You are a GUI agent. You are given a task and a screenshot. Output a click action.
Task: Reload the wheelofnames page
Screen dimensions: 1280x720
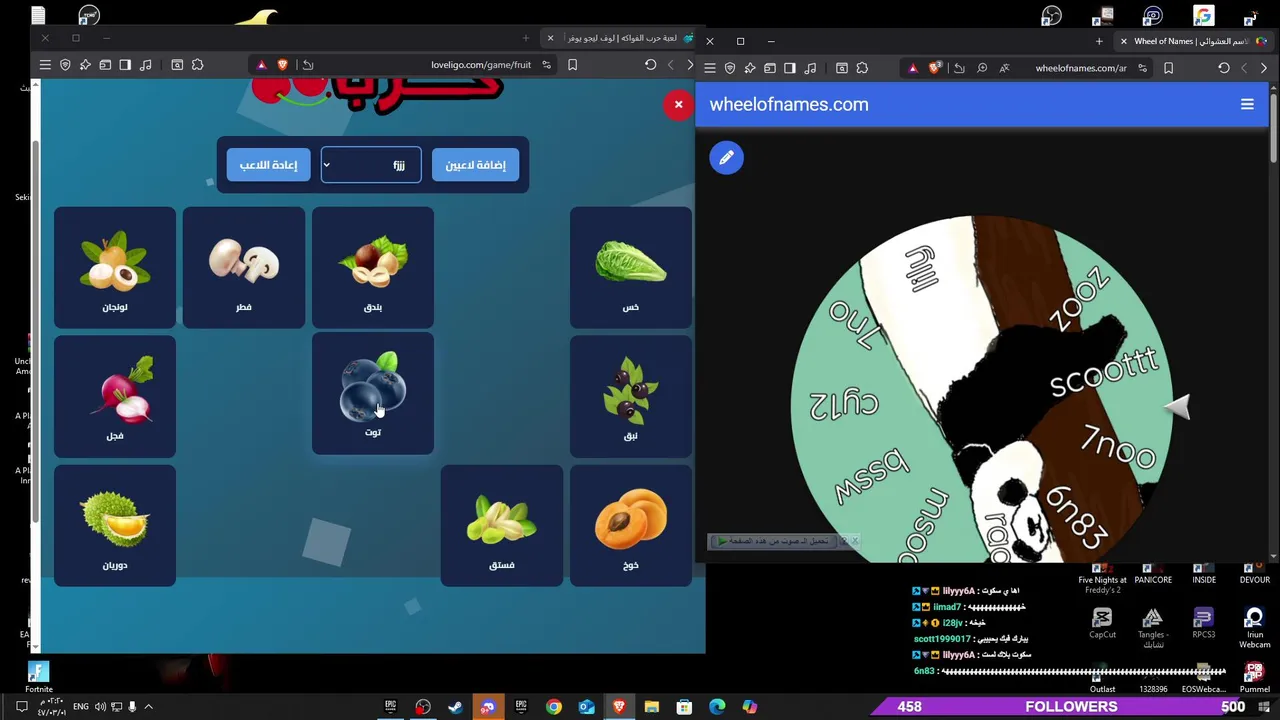1224,68
